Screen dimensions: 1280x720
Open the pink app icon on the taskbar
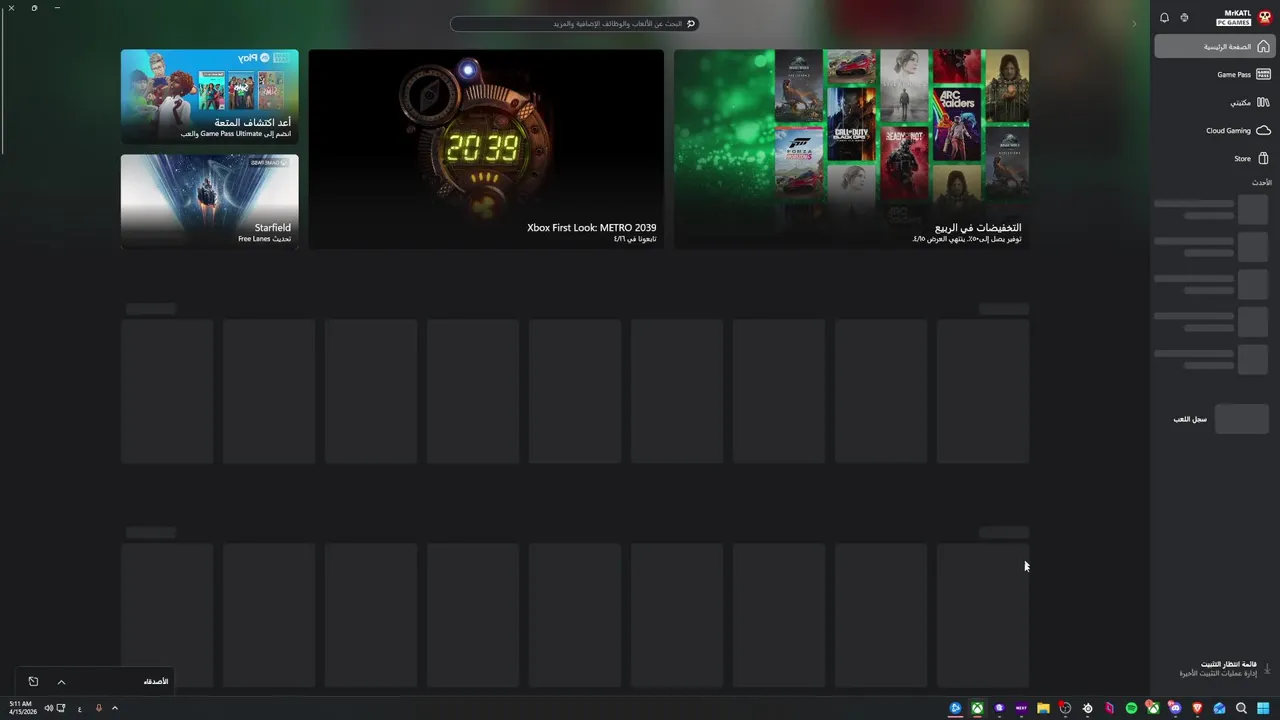point(1109,708)
